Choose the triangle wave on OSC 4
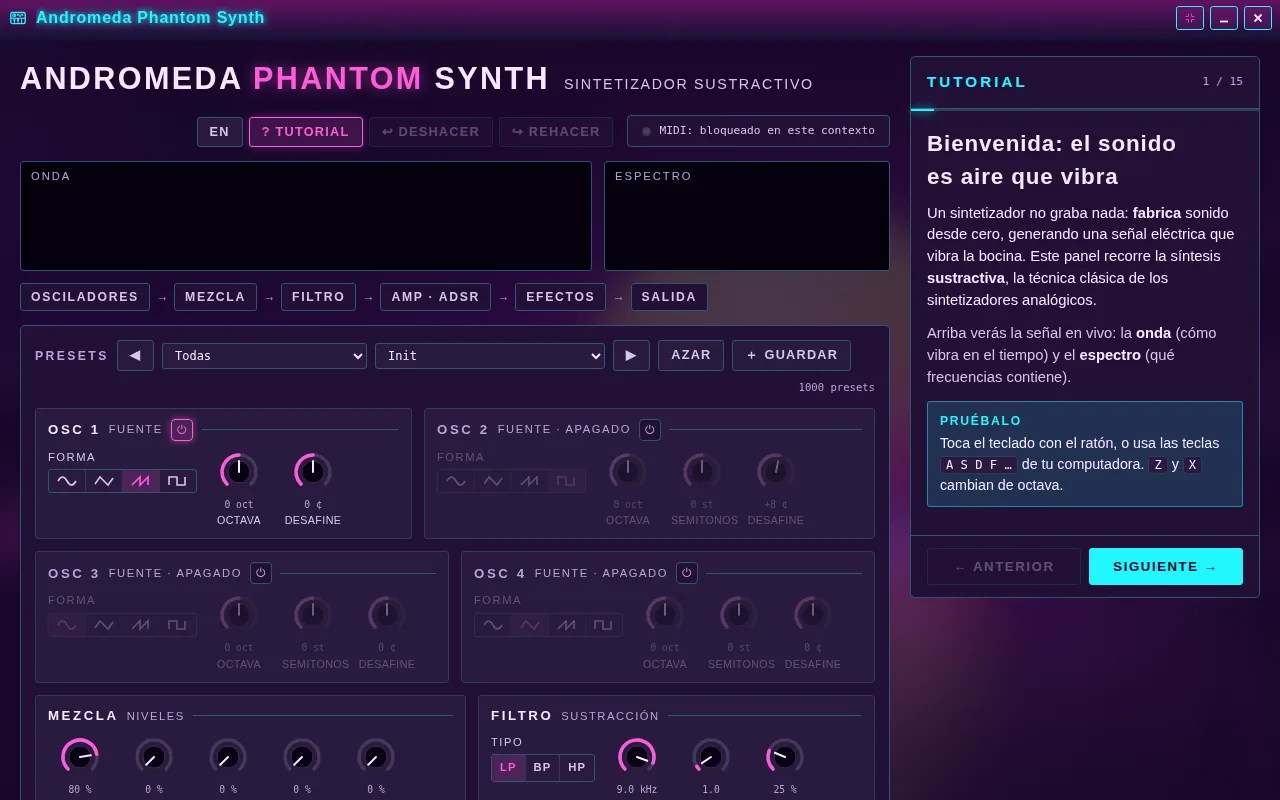 pos(530,625)
